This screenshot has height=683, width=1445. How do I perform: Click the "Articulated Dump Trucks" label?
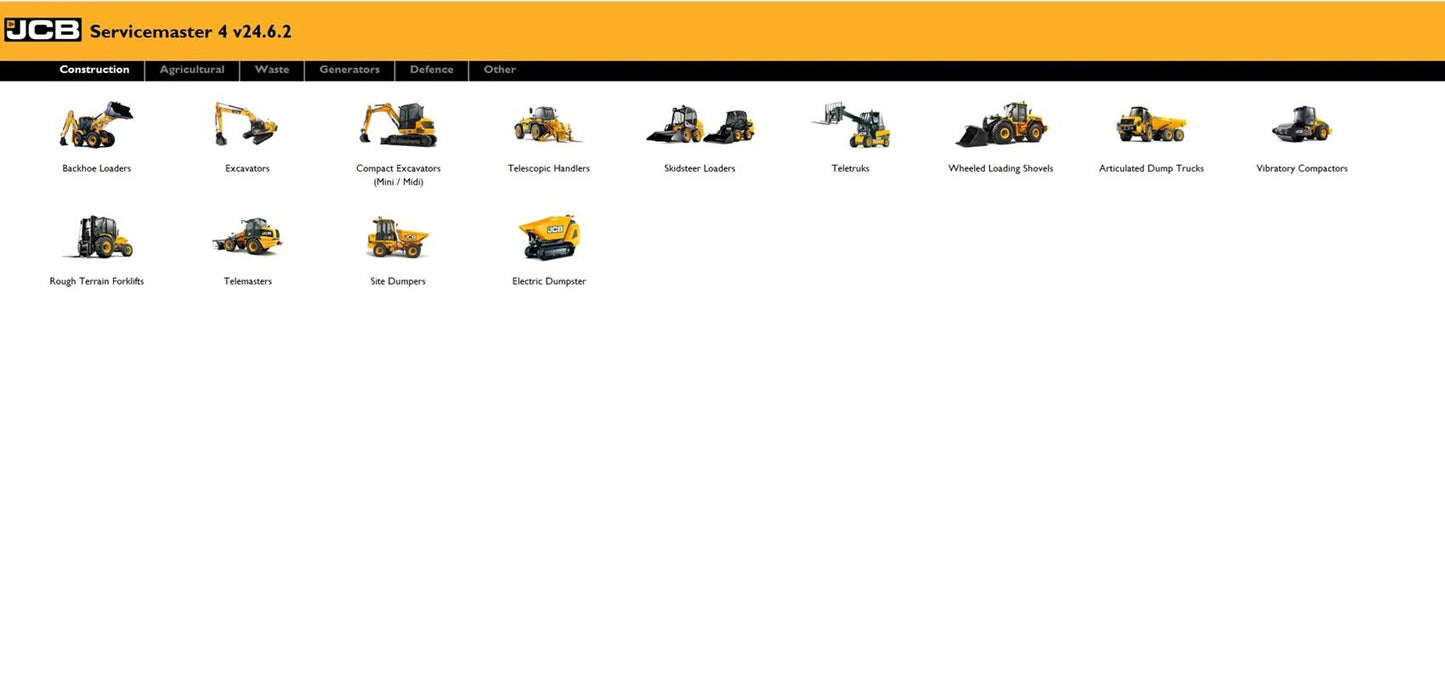coord(1152,169)
